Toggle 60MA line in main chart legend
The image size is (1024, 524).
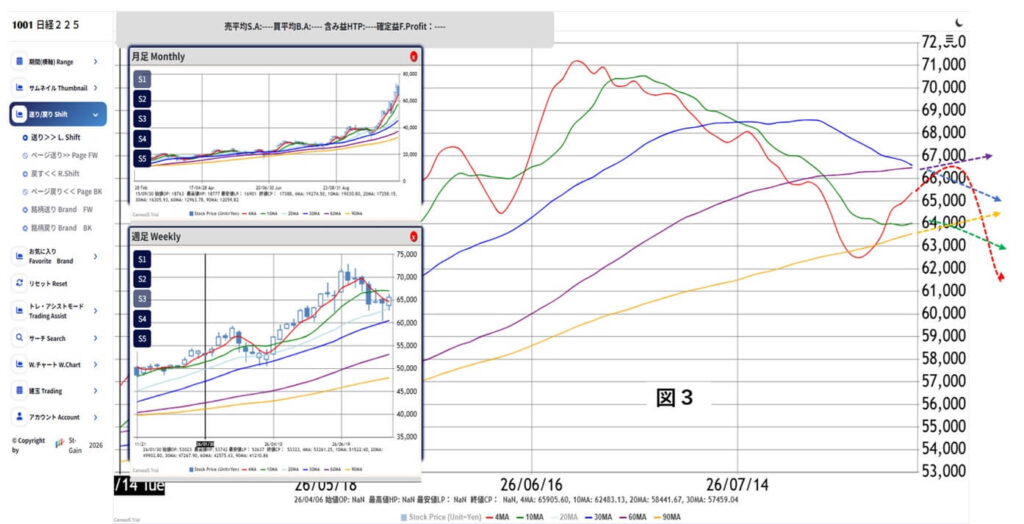tap(632, 517)
